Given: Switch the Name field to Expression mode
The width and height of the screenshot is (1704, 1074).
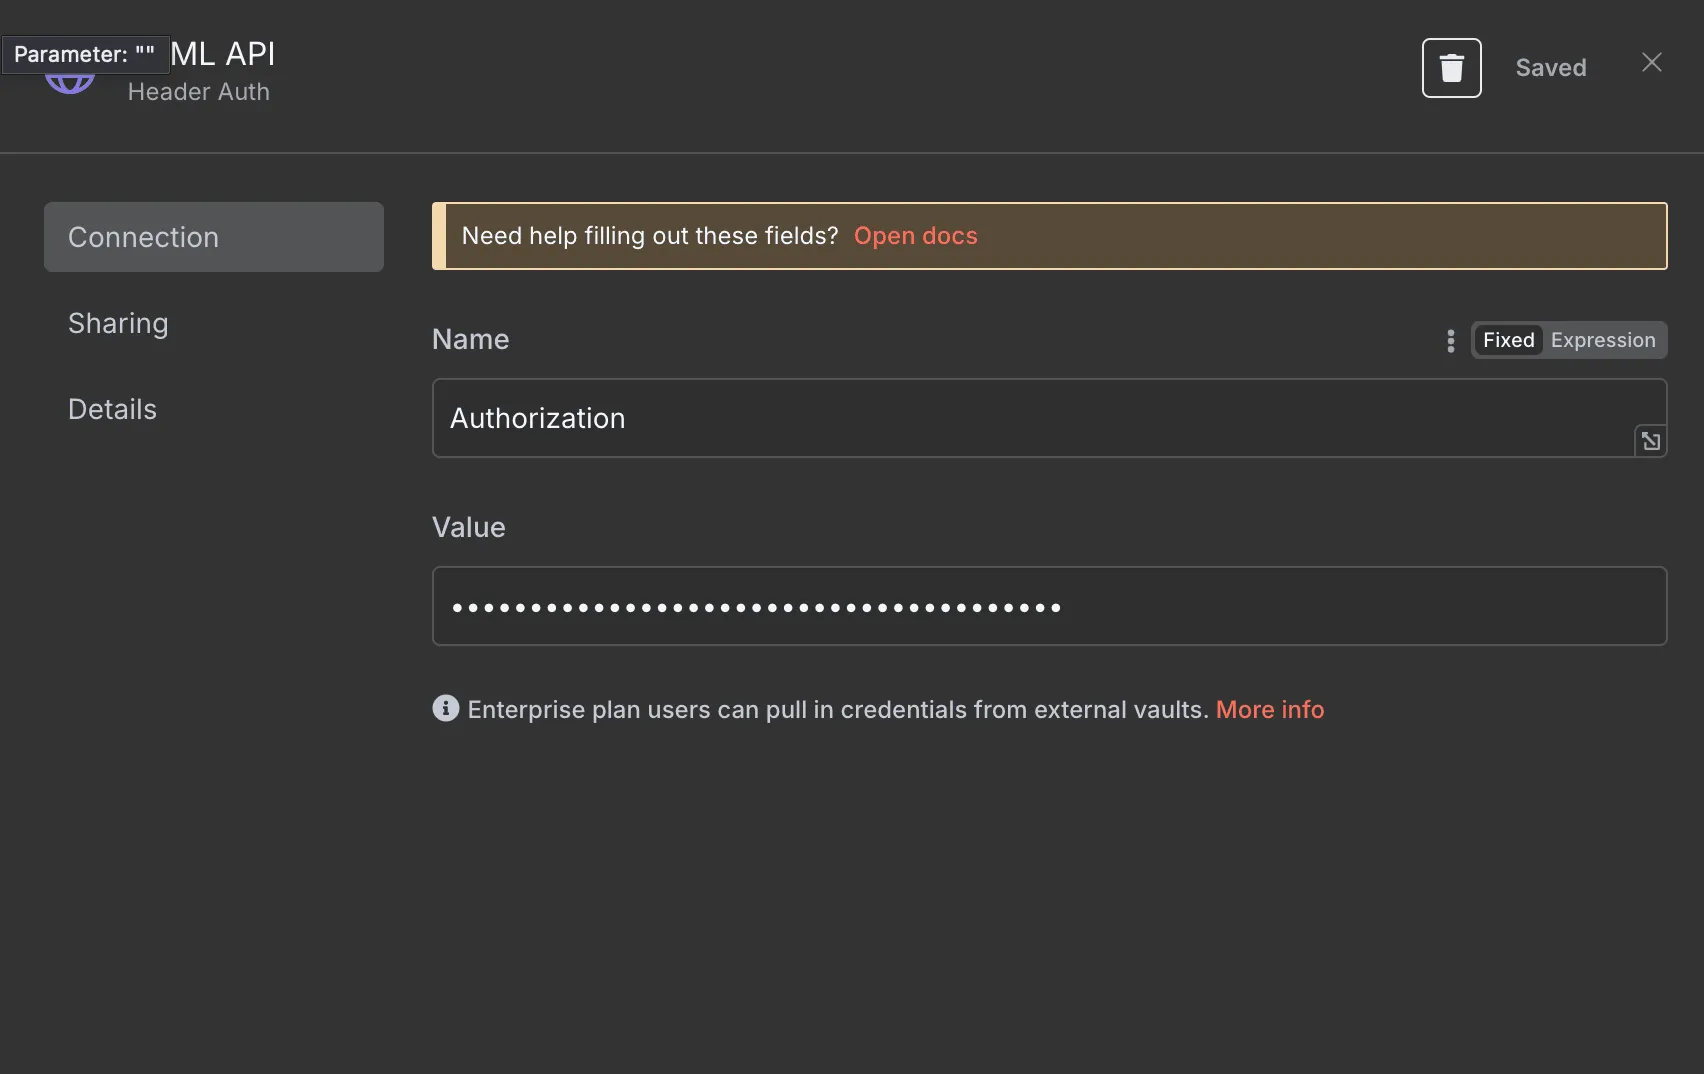Looking at the screenshot, I should [x=1602, y=340].
